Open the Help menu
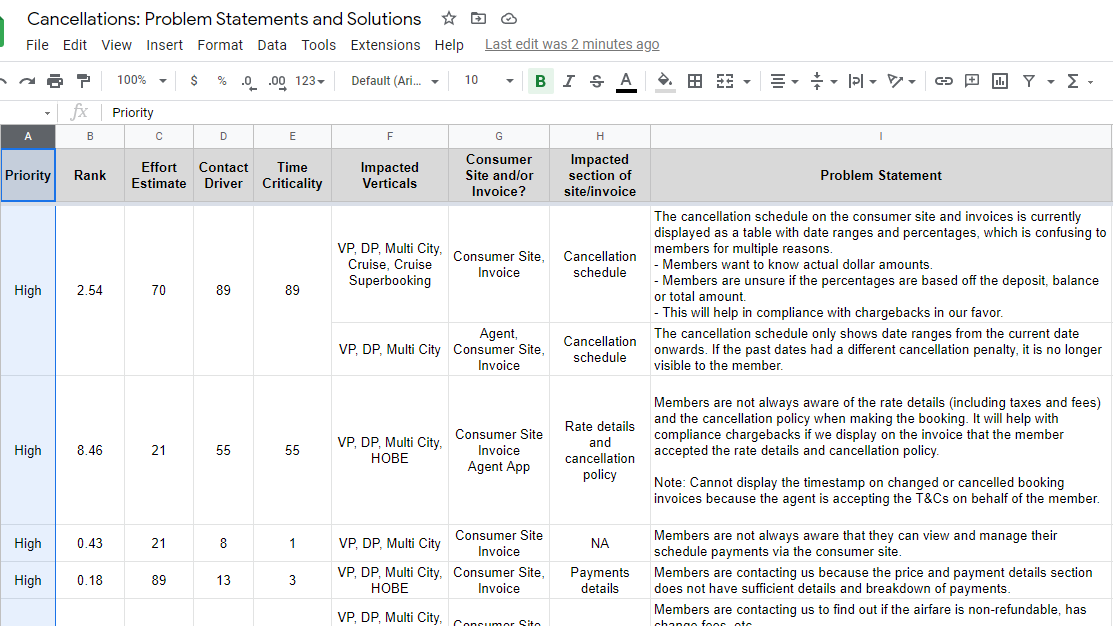Viewport: 1113px width, 626px height. 449,45
